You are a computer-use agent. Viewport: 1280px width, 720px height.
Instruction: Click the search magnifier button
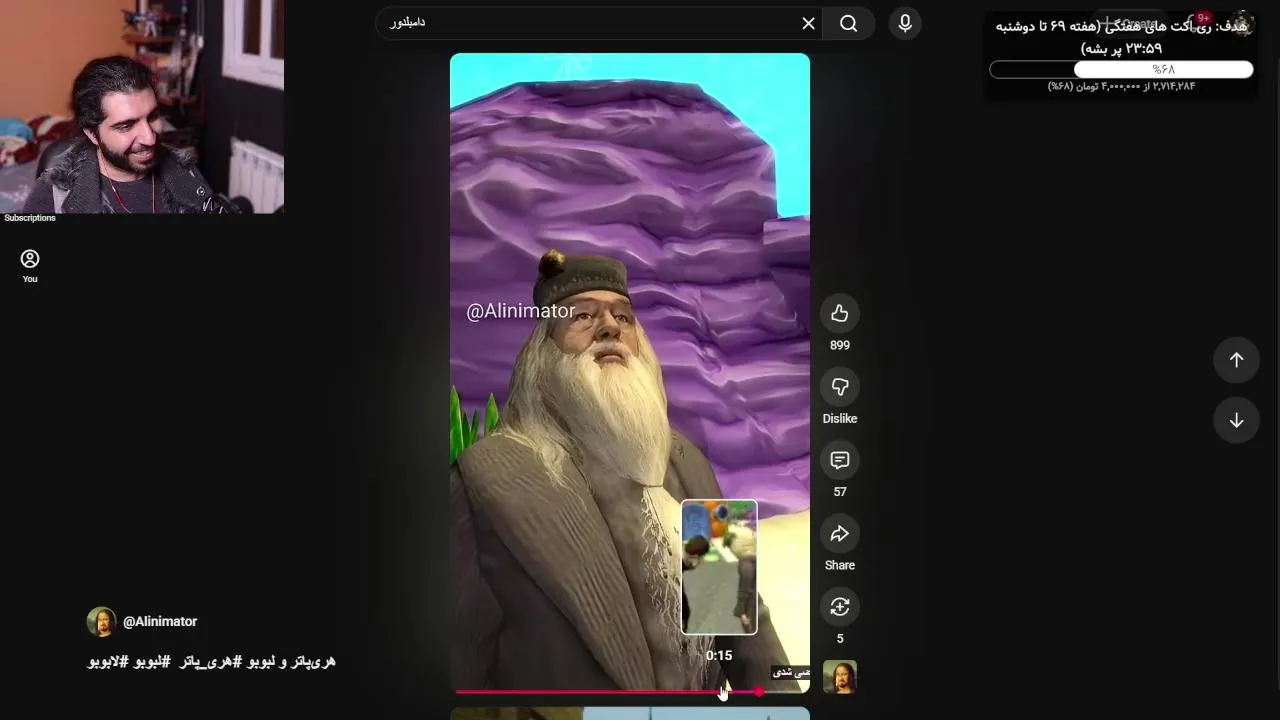click(x=848, y=23)
